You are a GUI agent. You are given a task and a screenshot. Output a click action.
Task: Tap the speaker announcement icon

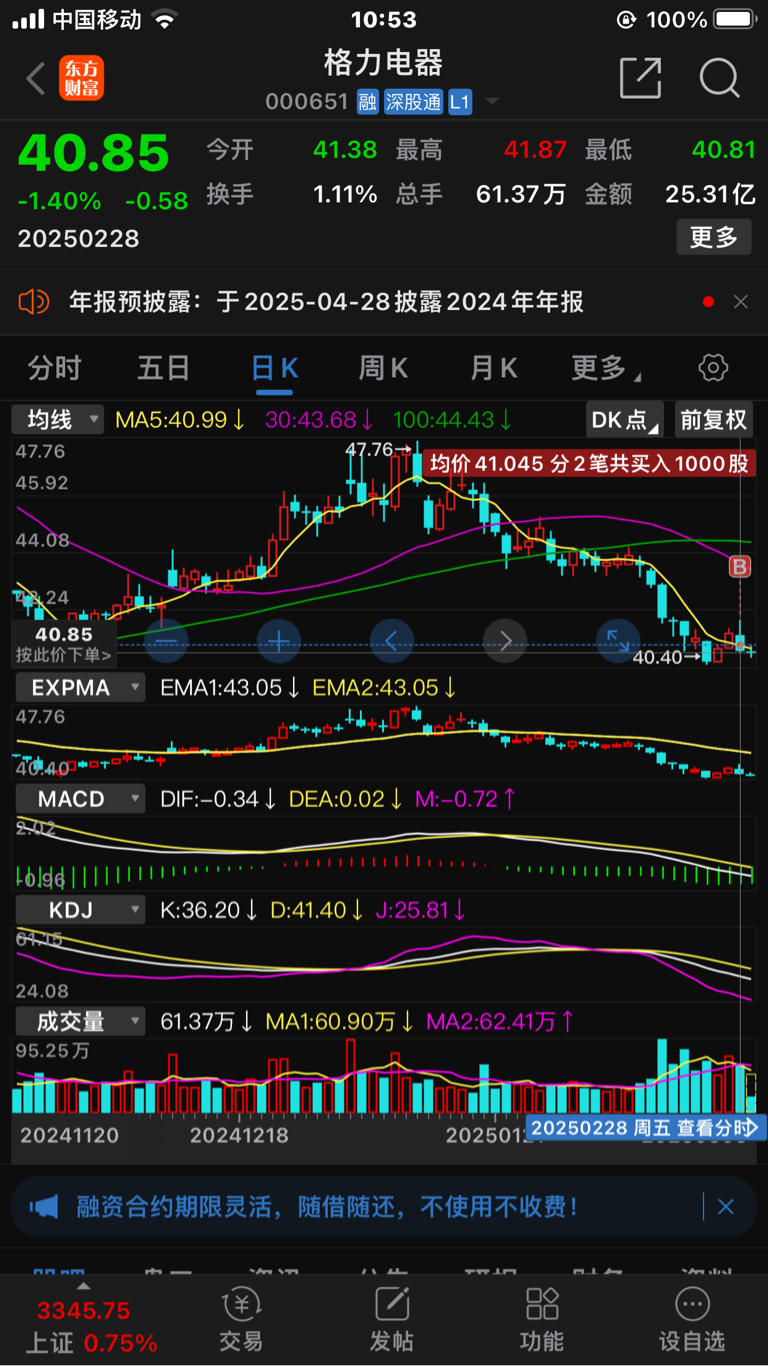tap(34, 301)
